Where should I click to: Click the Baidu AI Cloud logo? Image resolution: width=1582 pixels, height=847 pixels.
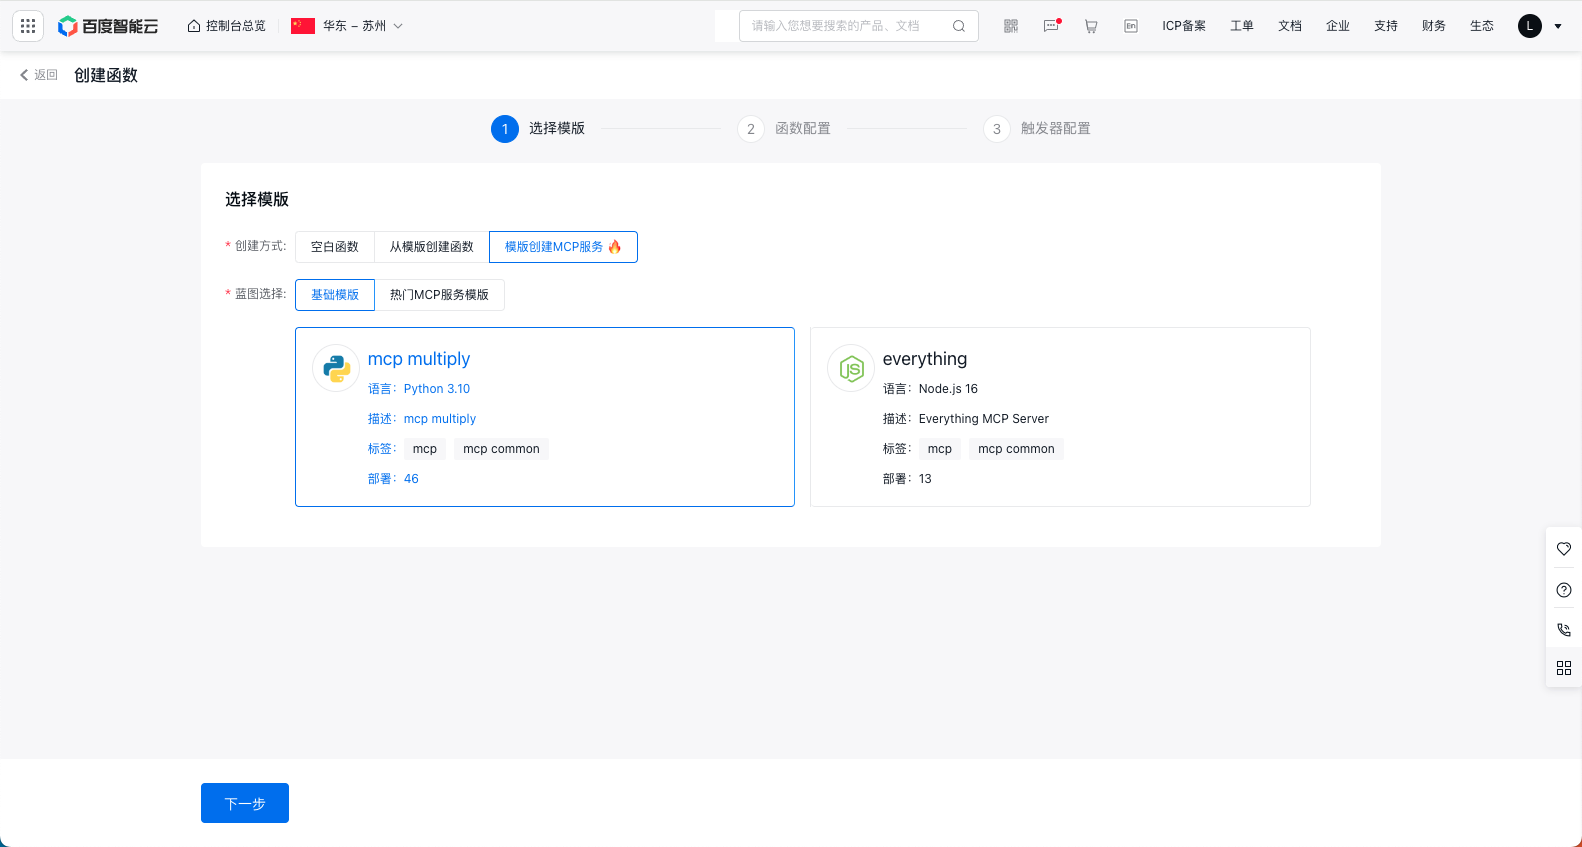[108, 26]
